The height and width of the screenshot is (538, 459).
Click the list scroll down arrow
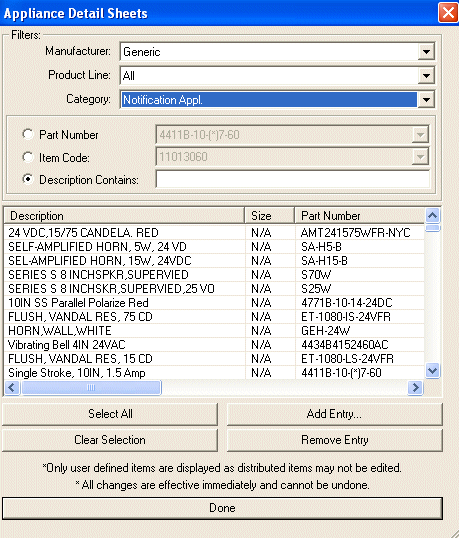432,371
